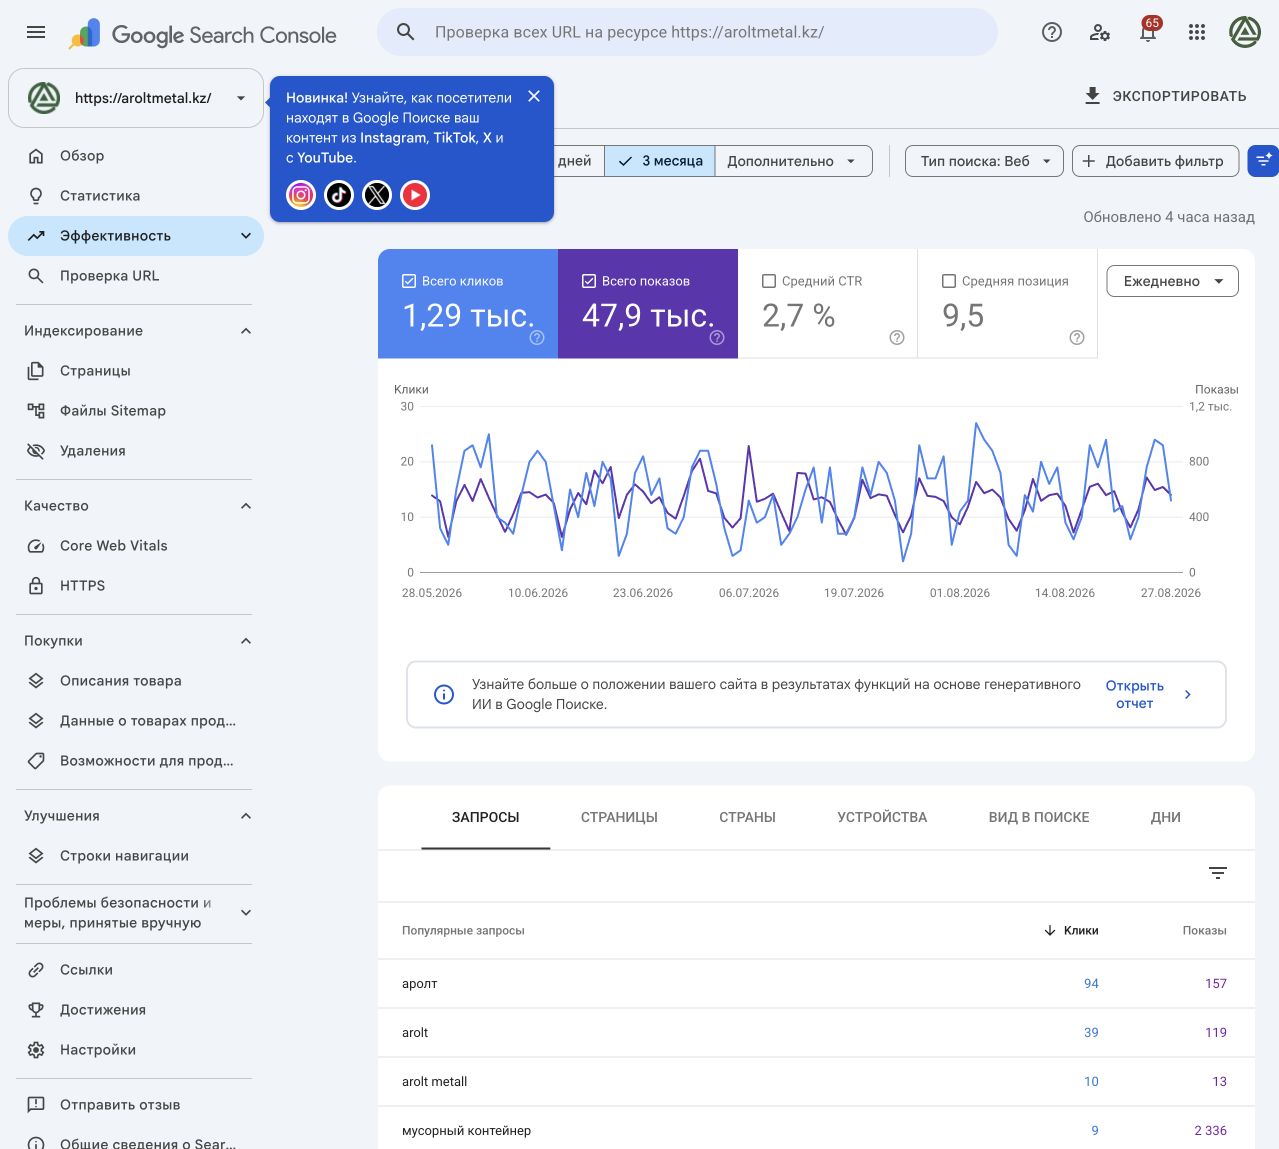Open Обзор in sidebar
The width and height of the screenshot is (1279, 1149).
(136, 156)
